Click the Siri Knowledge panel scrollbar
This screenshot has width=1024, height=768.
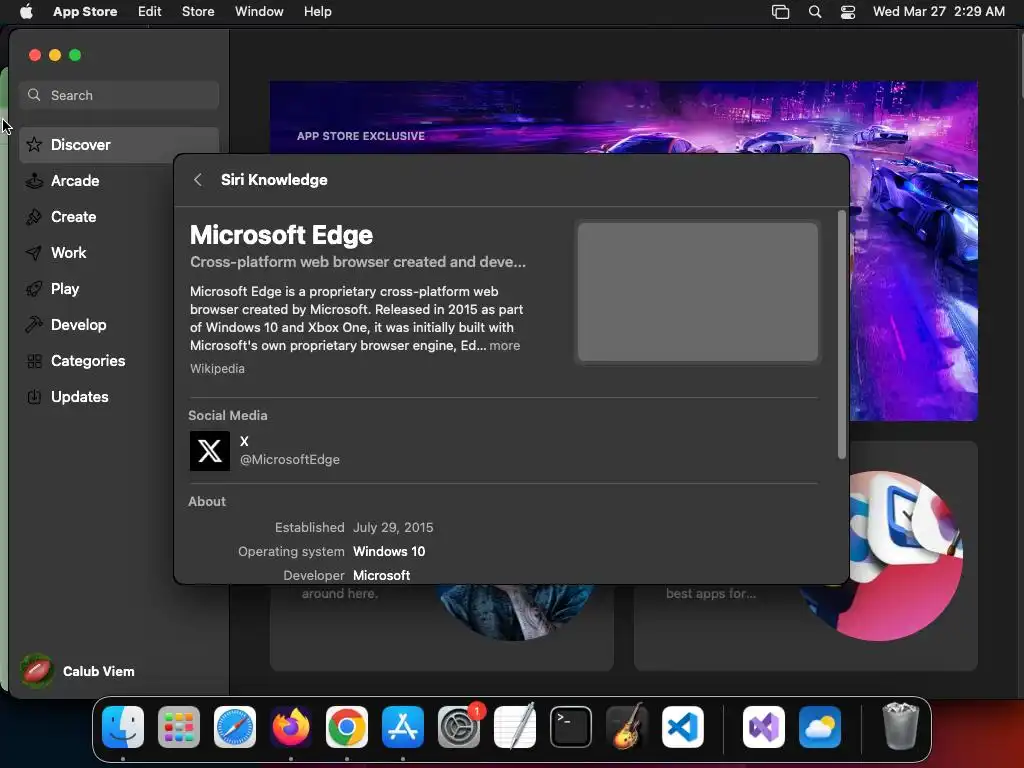842,334
